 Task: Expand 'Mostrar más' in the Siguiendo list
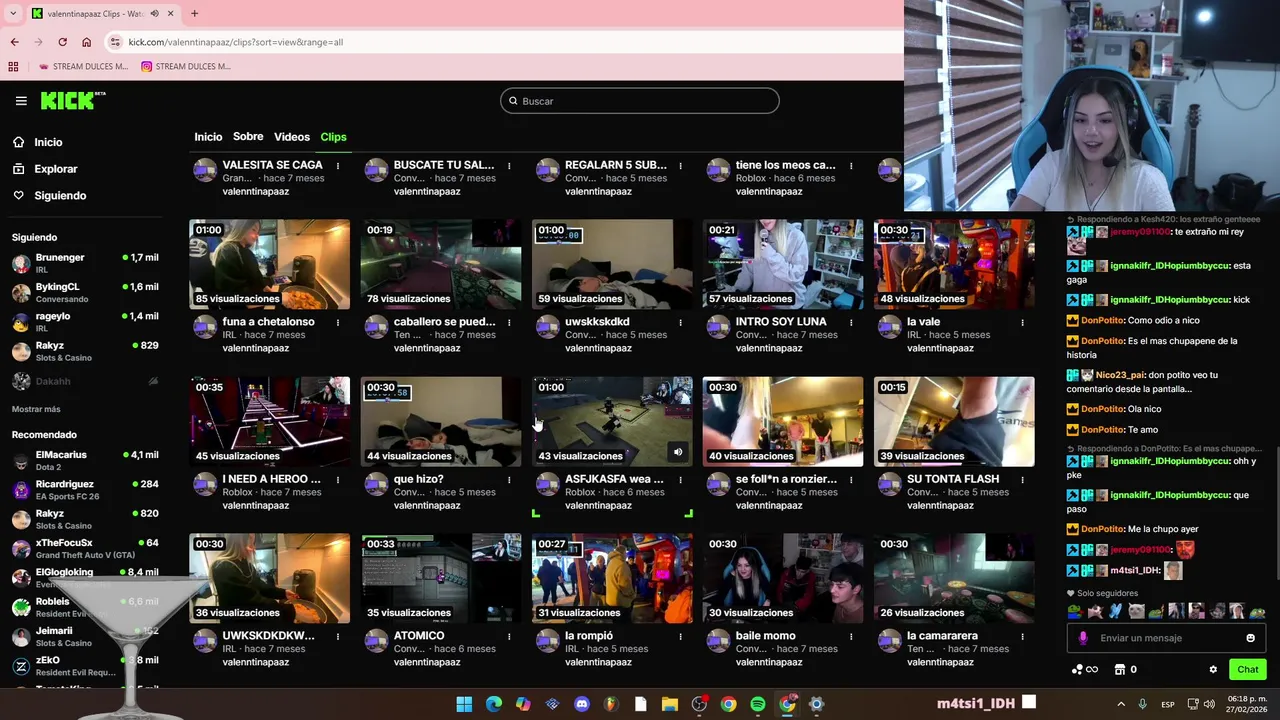click(36, 409)
